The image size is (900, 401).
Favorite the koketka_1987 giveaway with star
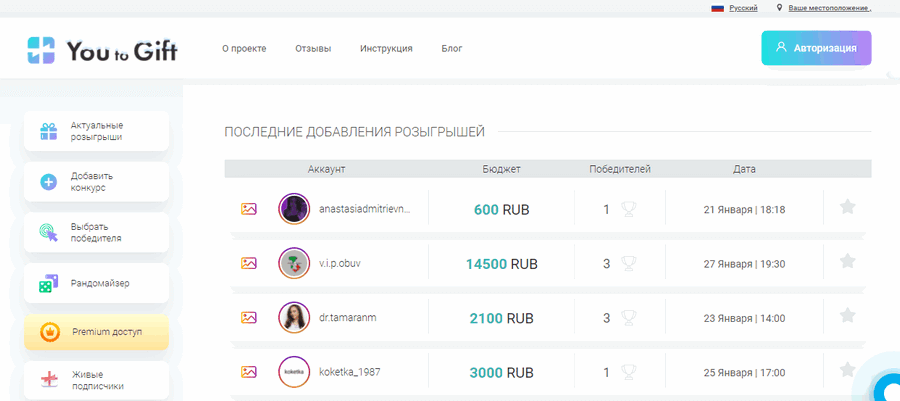[848, 369]
